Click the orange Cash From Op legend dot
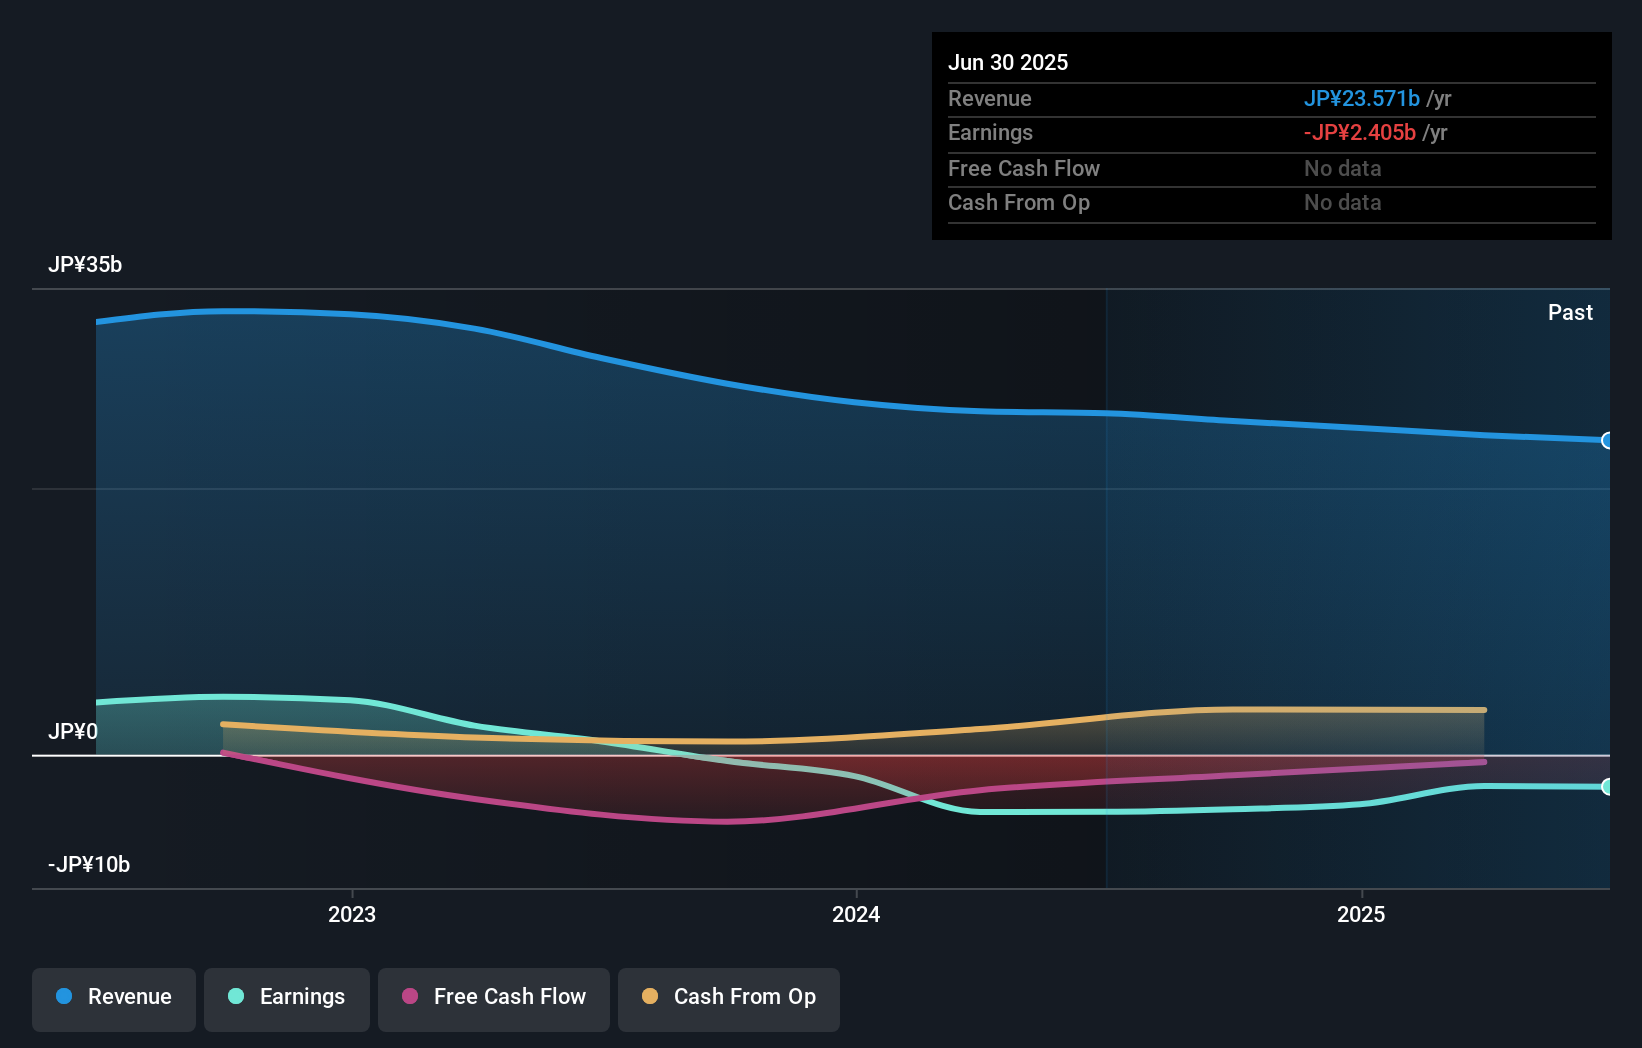 coord(650,996)
